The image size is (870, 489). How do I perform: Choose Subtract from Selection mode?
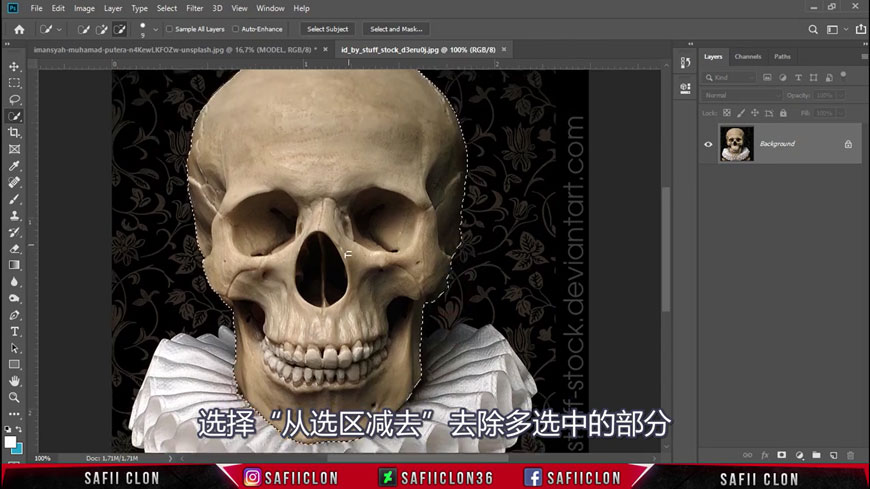(120, 29)
